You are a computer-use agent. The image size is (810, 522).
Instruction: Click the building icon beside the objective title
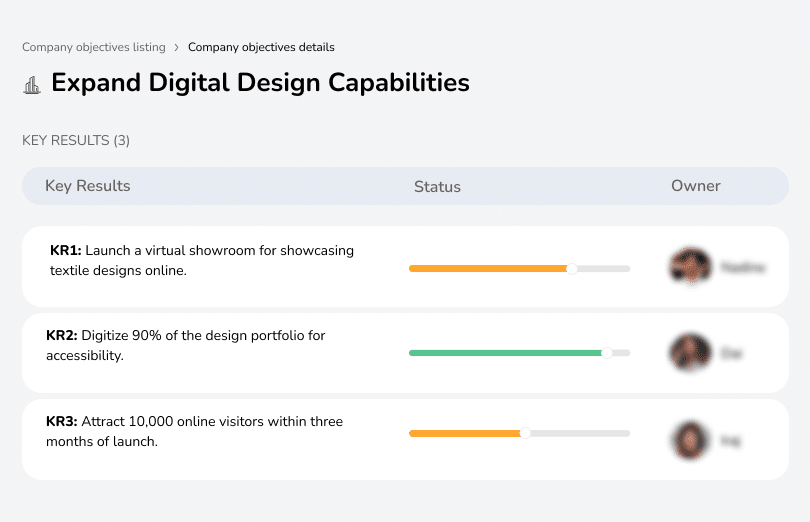click(x=32, y=84)
